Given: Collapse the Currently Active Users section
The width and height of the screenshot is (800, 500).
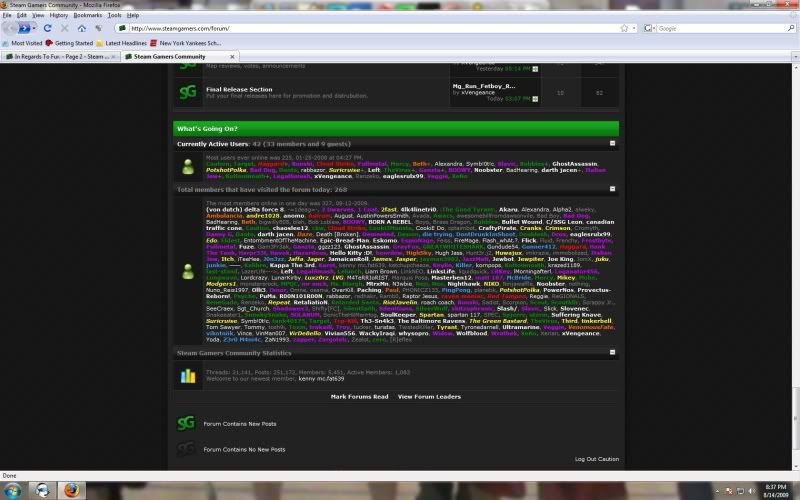Looking at the screenshot, I should (x=612, y=144).
